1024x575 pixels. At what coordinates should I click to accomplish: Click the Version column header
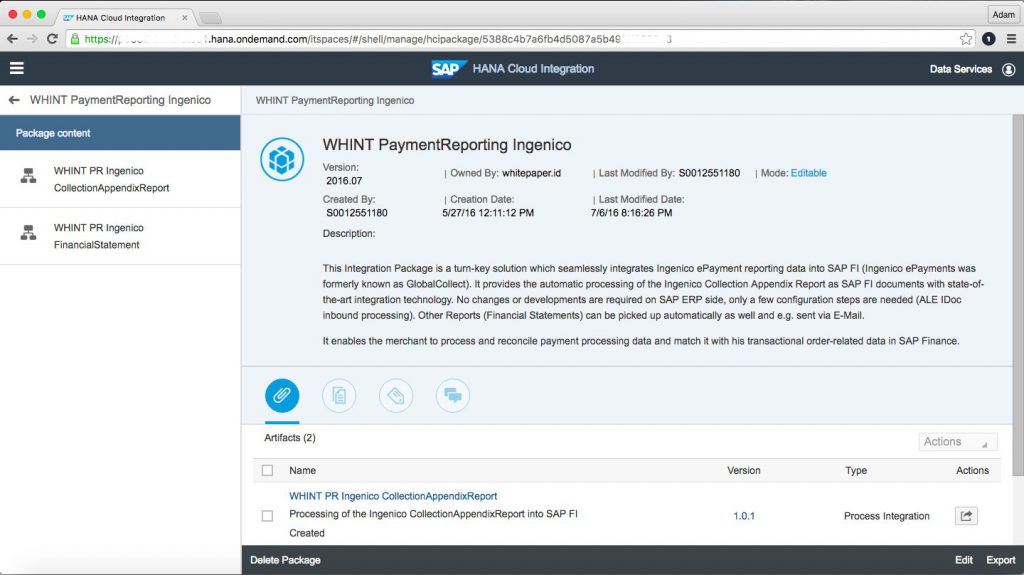click(744, 470)
